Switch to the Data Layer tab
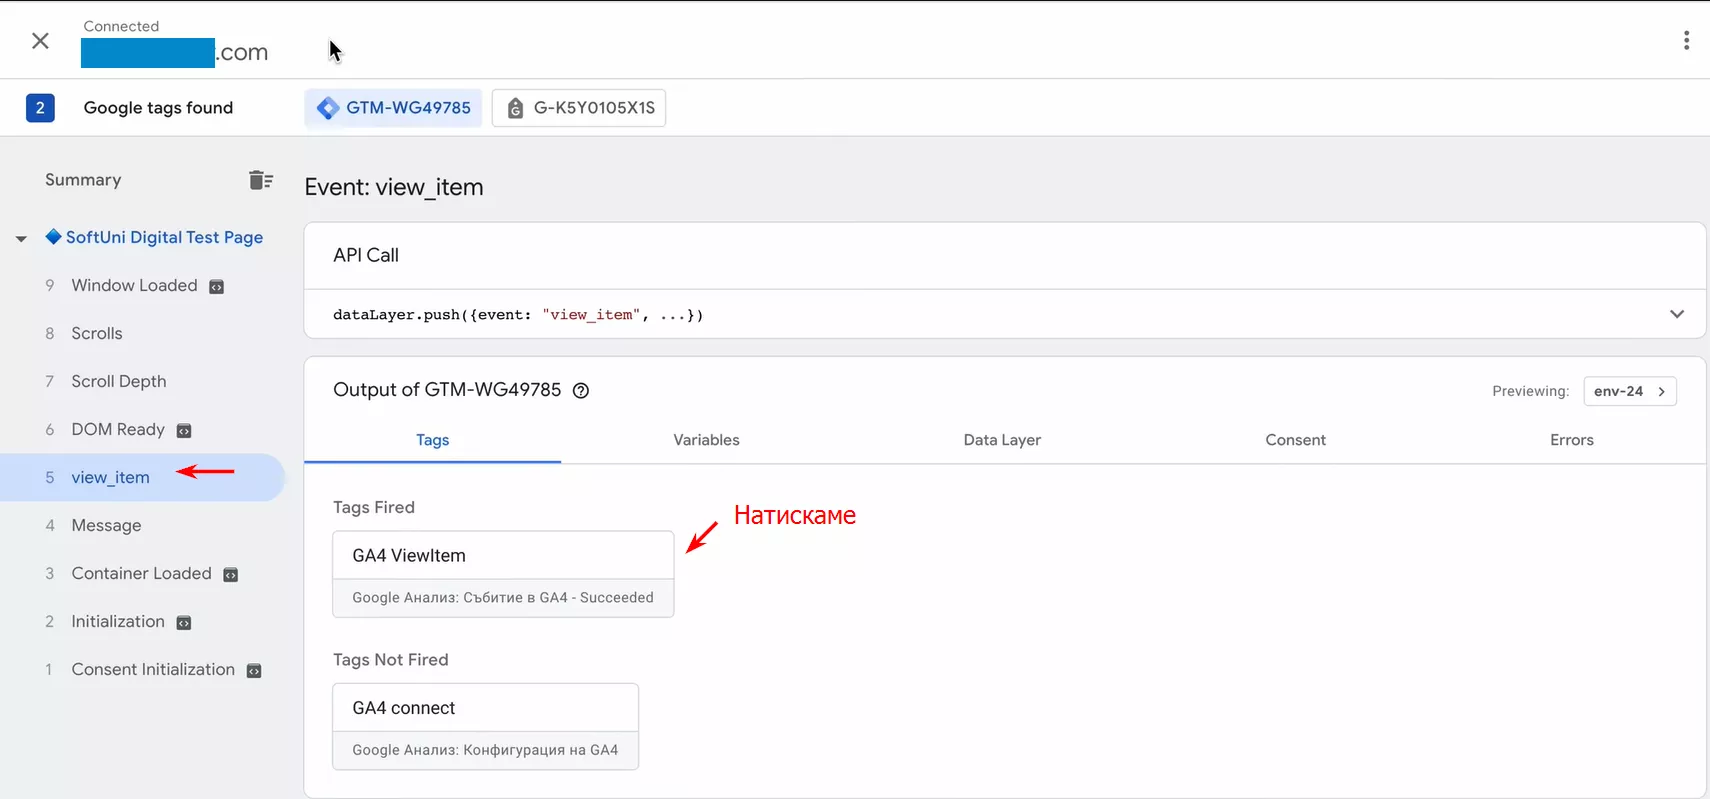Image resolution: width=1710 pixels, height=799 pixels. 1002,440
